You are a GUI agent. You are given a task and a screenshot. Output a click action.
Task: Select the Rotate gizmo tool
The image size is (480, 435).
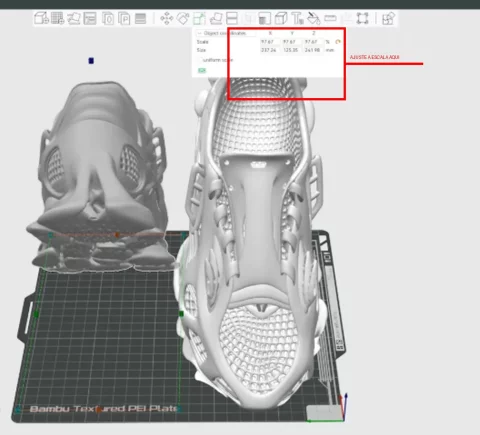[183, 18]
